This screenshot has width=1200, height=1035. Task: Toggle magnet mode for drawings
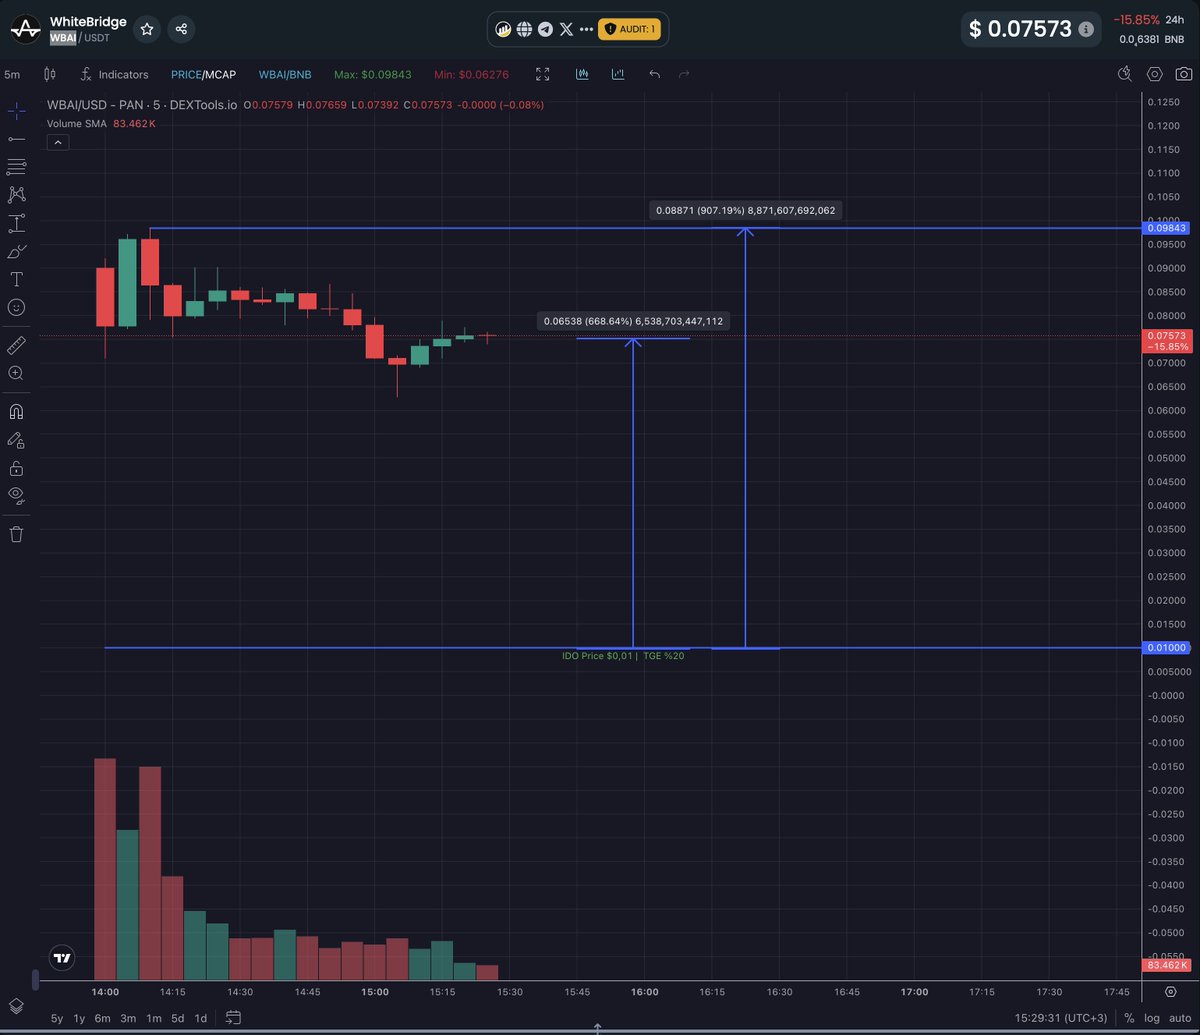(16, 411)
